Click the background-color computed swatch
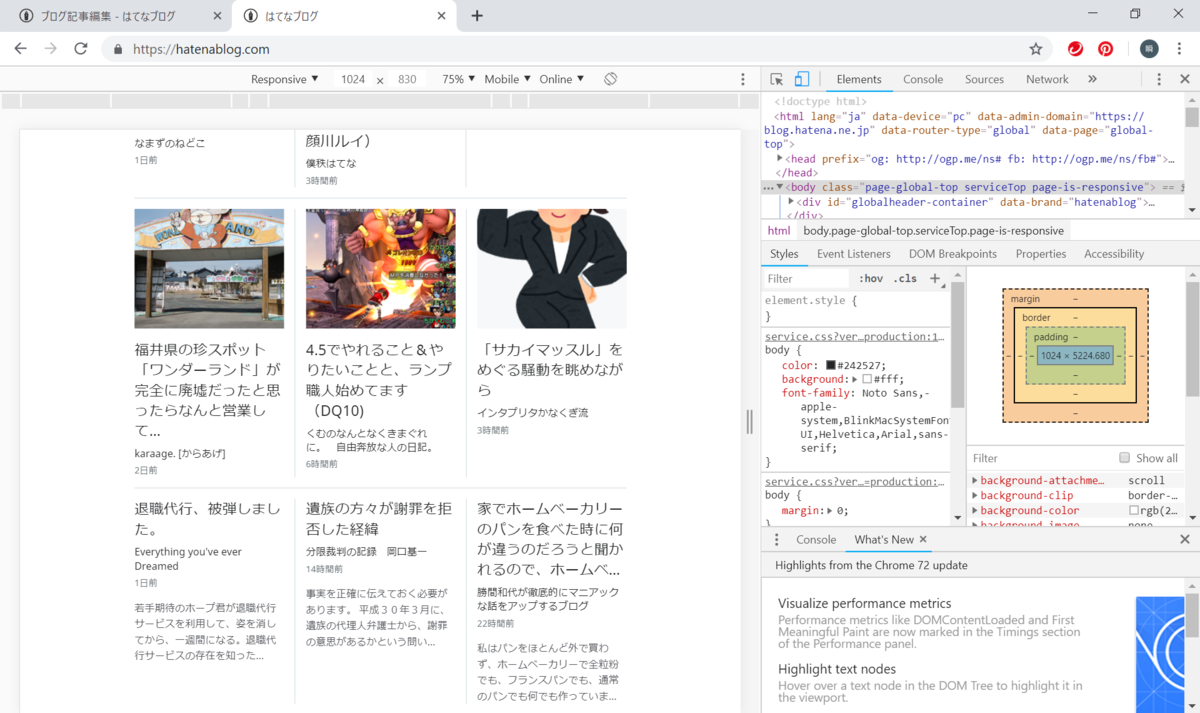The image size is (1200, 713). pyautogui.click(x=1133, y=511)
